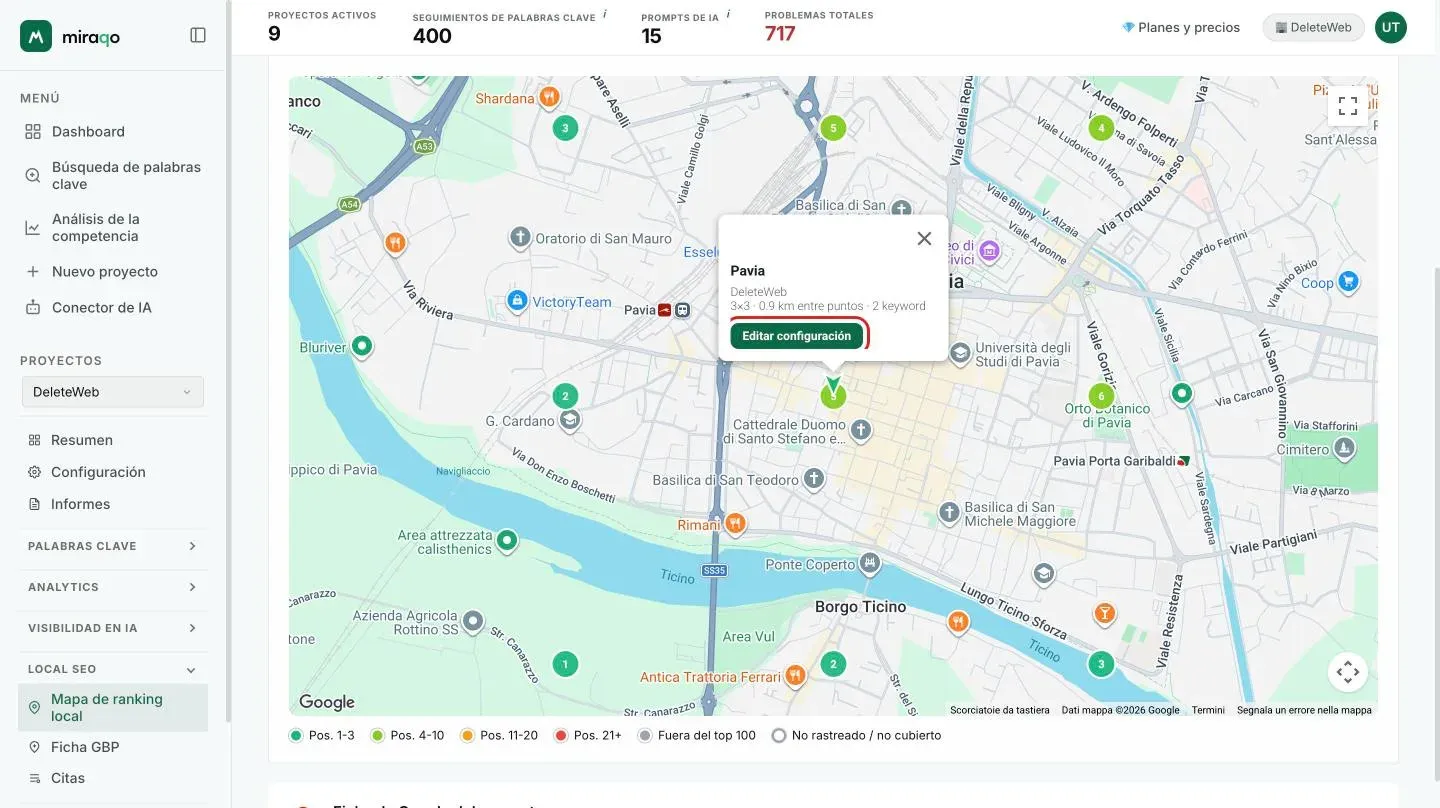Viewport: 1440px width, 808px height.
Task: Select the green grid marker numbered 6
Action: tap(1101, 396)
